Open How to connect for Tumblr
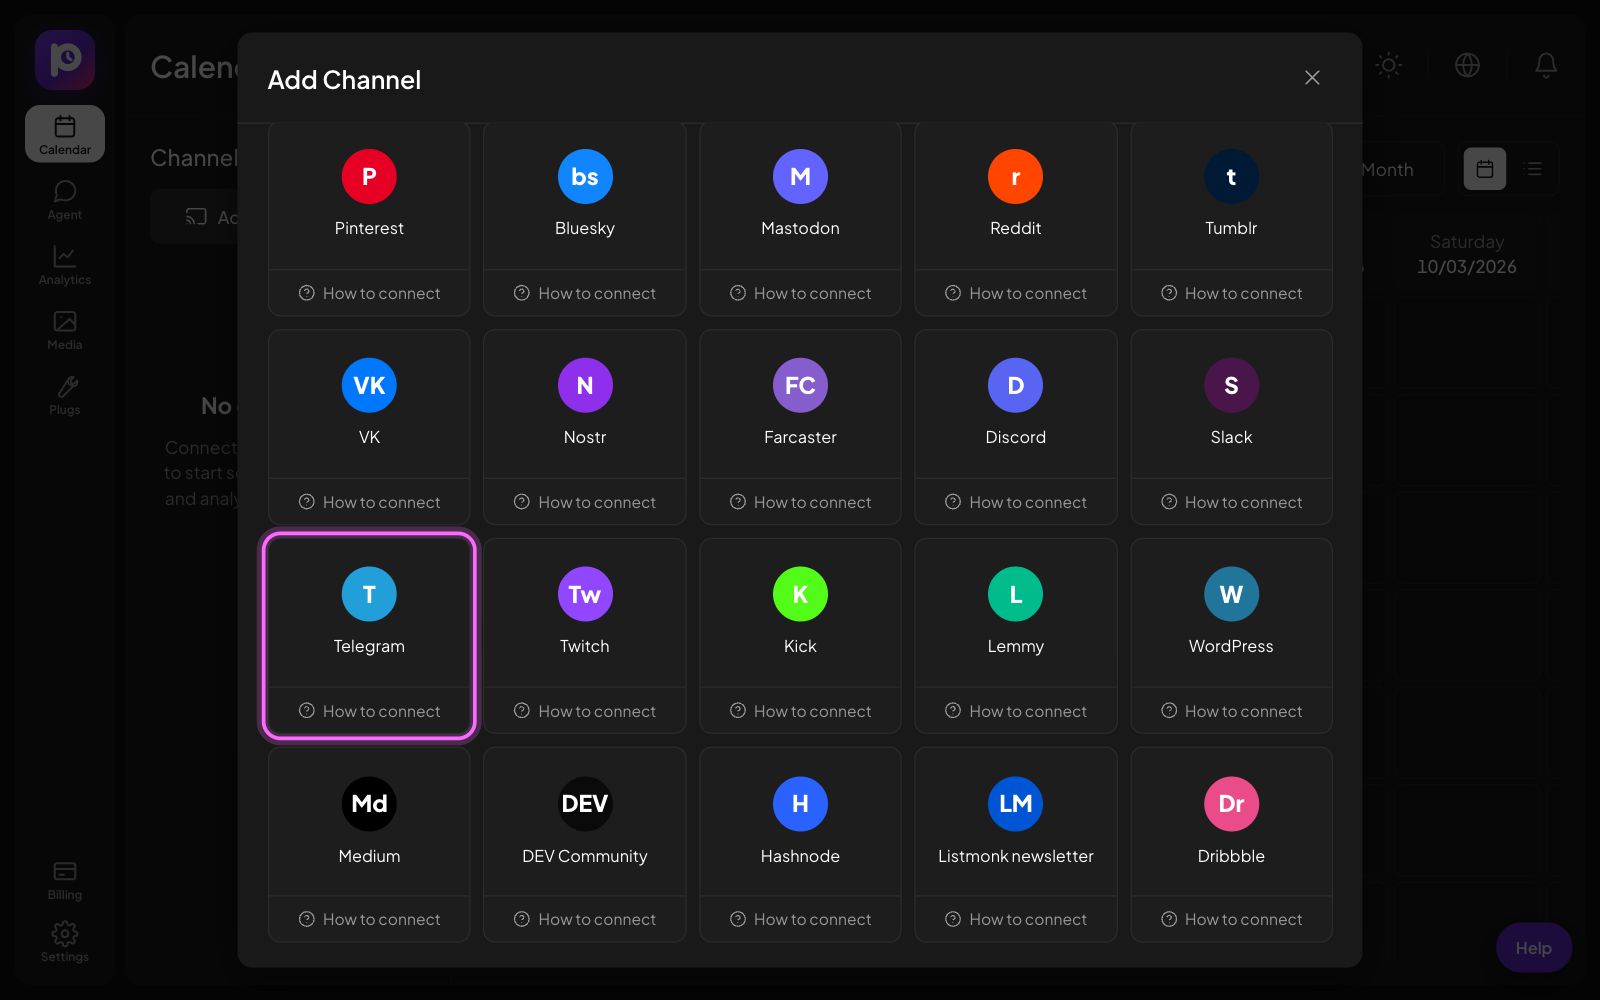 (x=1231, y=293)
